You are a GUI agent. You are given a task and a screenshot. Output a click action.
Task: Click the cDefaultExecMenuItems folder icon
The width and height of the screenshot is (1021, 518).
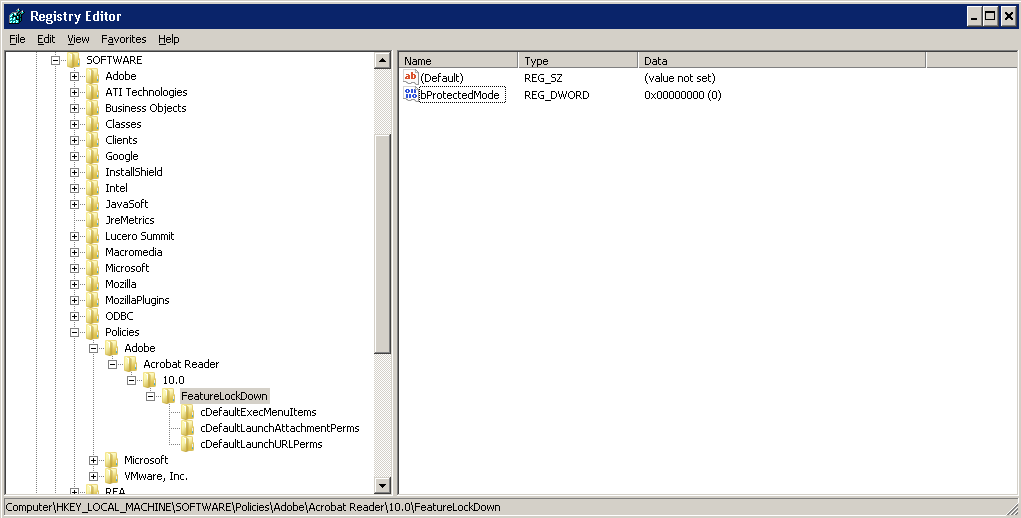coord(188,412)
